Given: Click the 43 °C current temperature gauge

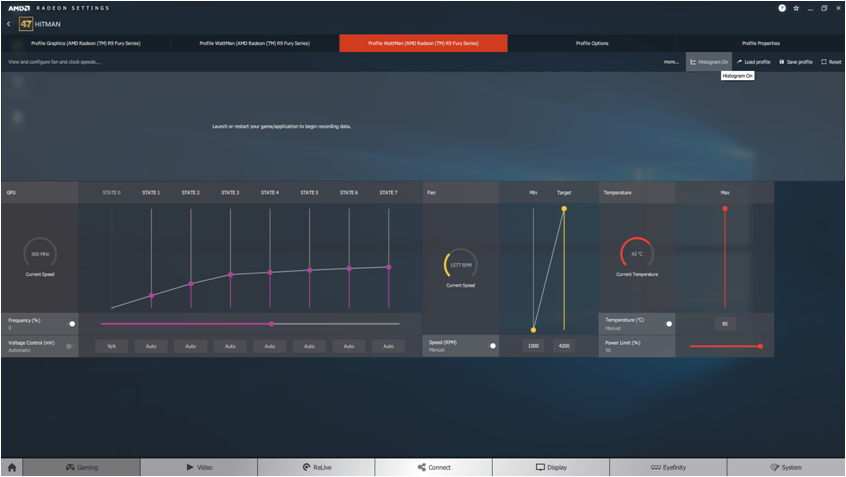Looking at the screenshot, I should point(637,254).
